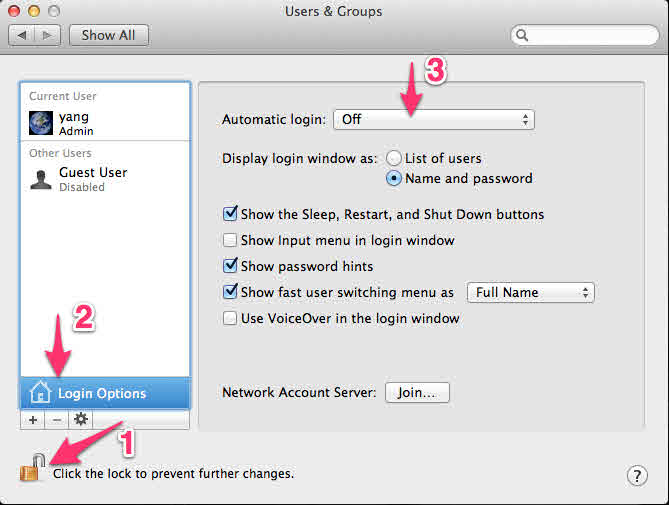This screenshot has height=505, width=669.
Task: Click the Join... button
Action: pyautogui.click(x=417, y=392)
